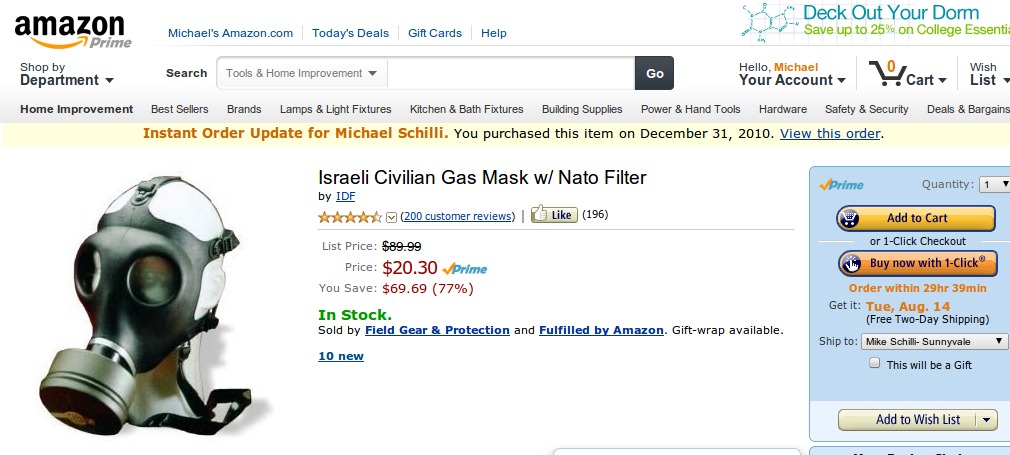The height and width of the screenshot is (455, 1010).
Task: Click the Prime badge beside the price
Action: tap(464, 268)
